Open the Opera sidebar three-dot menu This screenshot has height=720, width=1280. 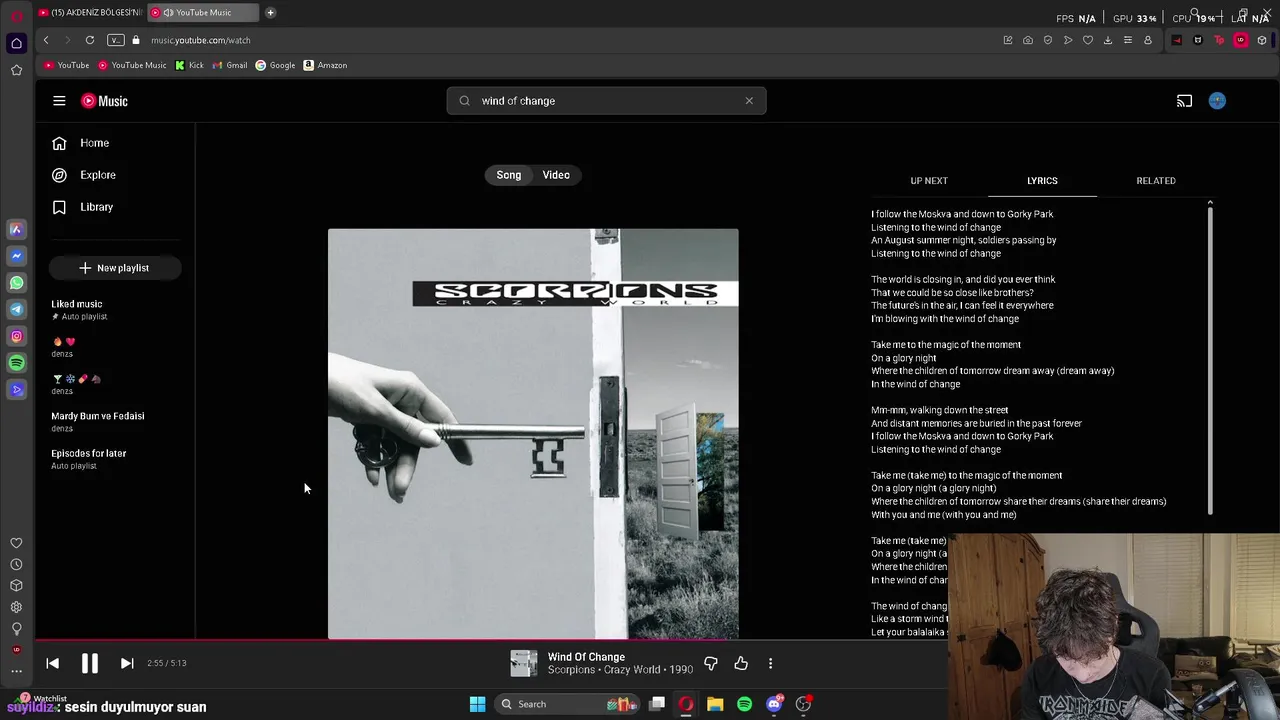(16, 672)
